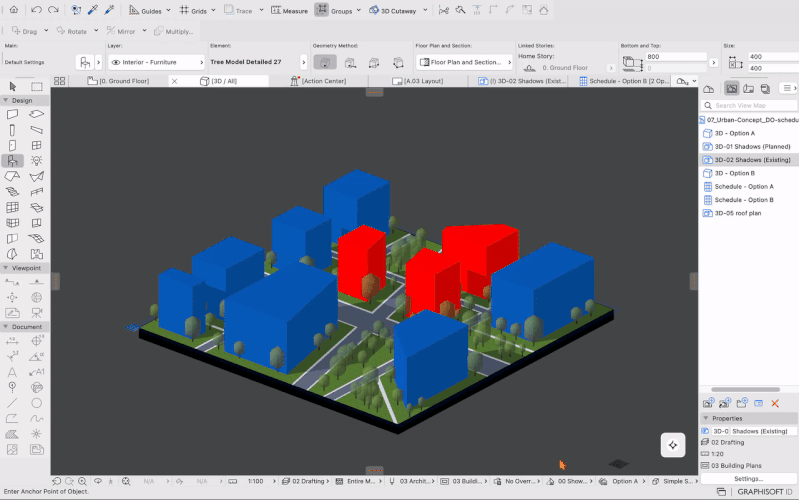Viewport: 799px width, 500px height.
Task: Select the Beam tool
Action: tap(37, 130)
